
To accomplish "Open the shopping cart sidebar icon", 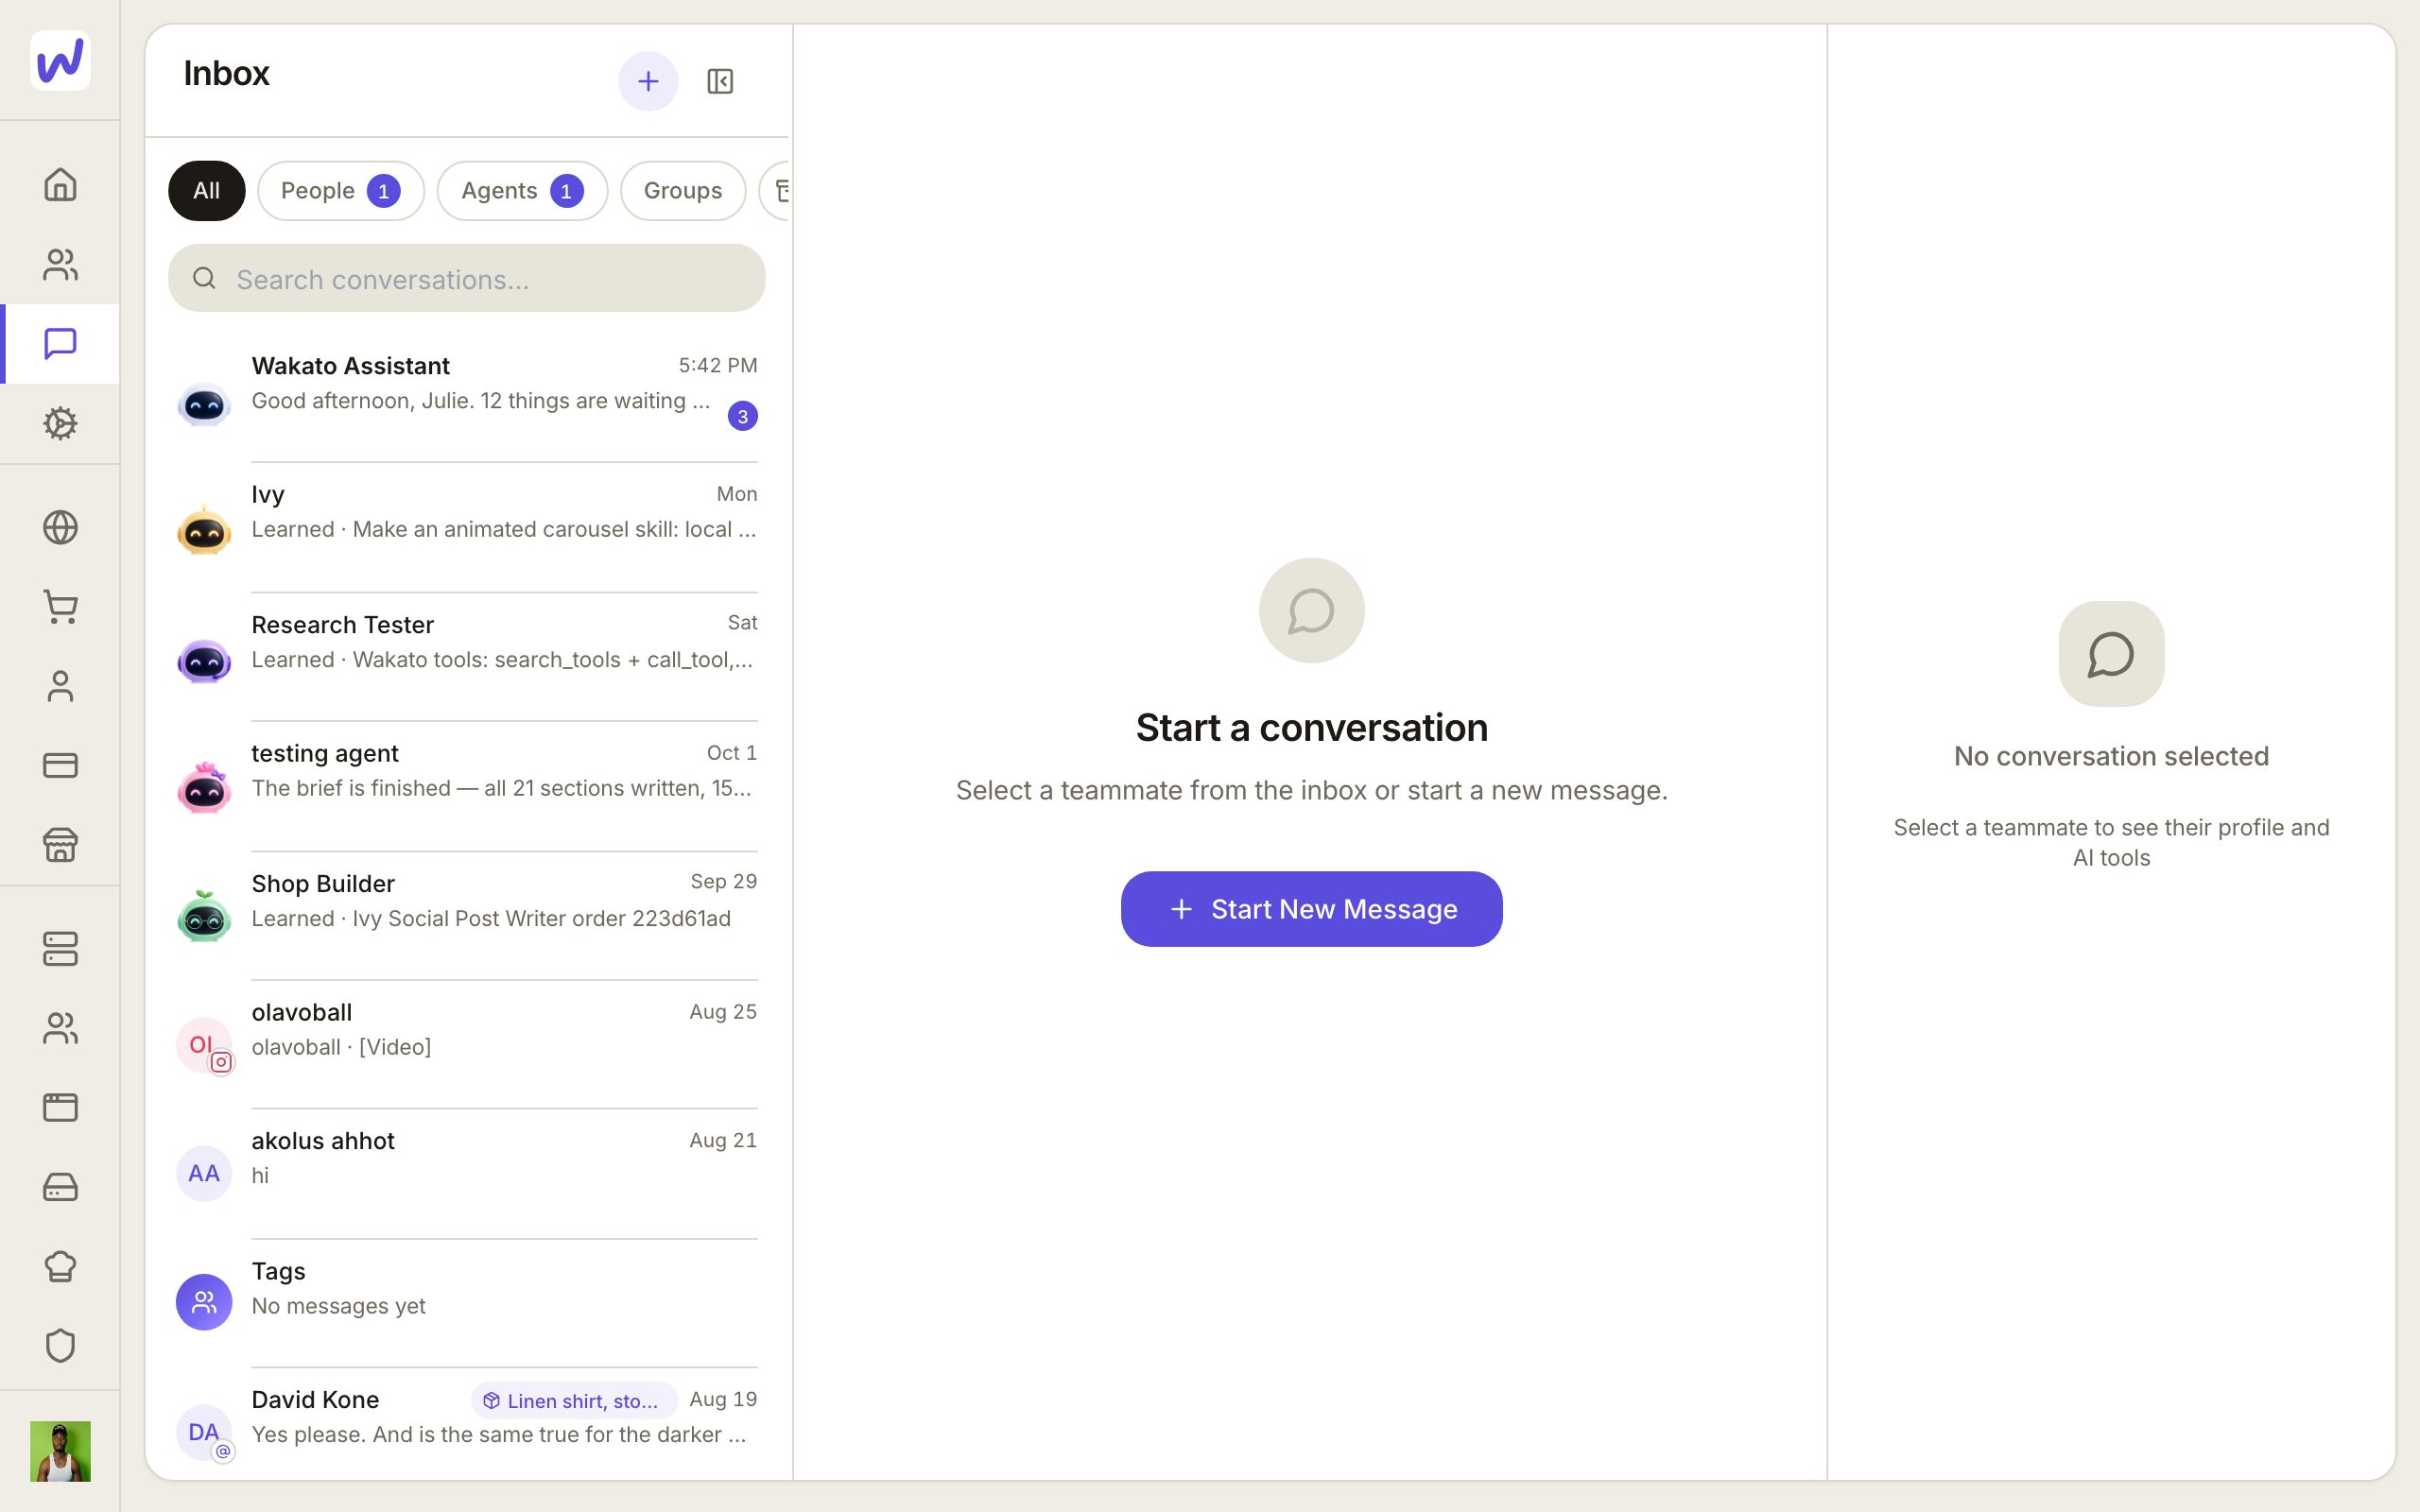I will point(60,607).
